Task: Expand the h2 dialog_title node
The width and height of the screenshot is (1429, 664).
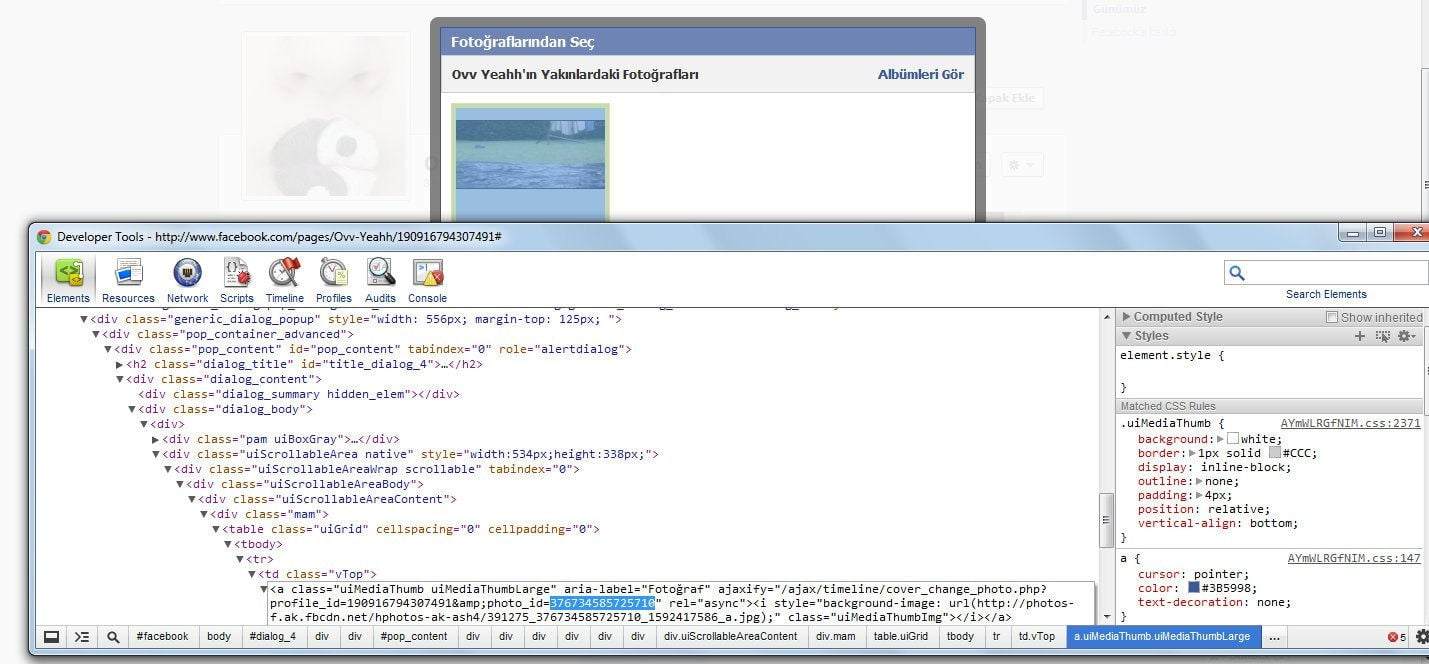Action: pyautogui.click(x=120, y=364)
